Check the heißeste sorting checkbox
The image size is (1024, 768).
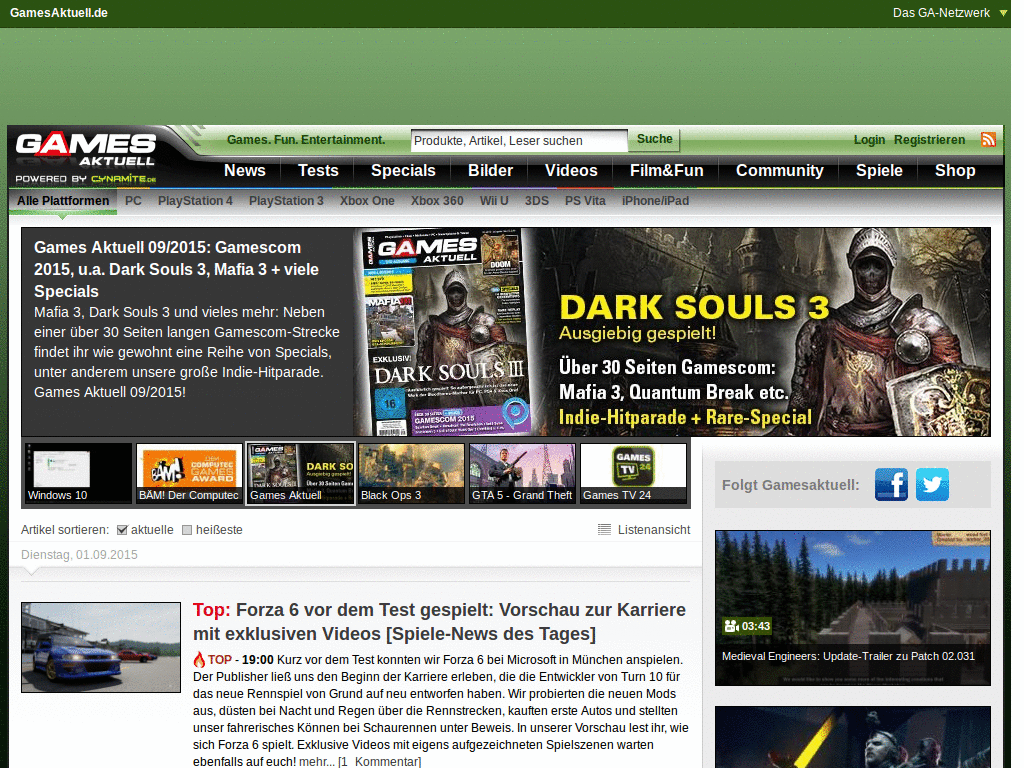pos(187,530)
